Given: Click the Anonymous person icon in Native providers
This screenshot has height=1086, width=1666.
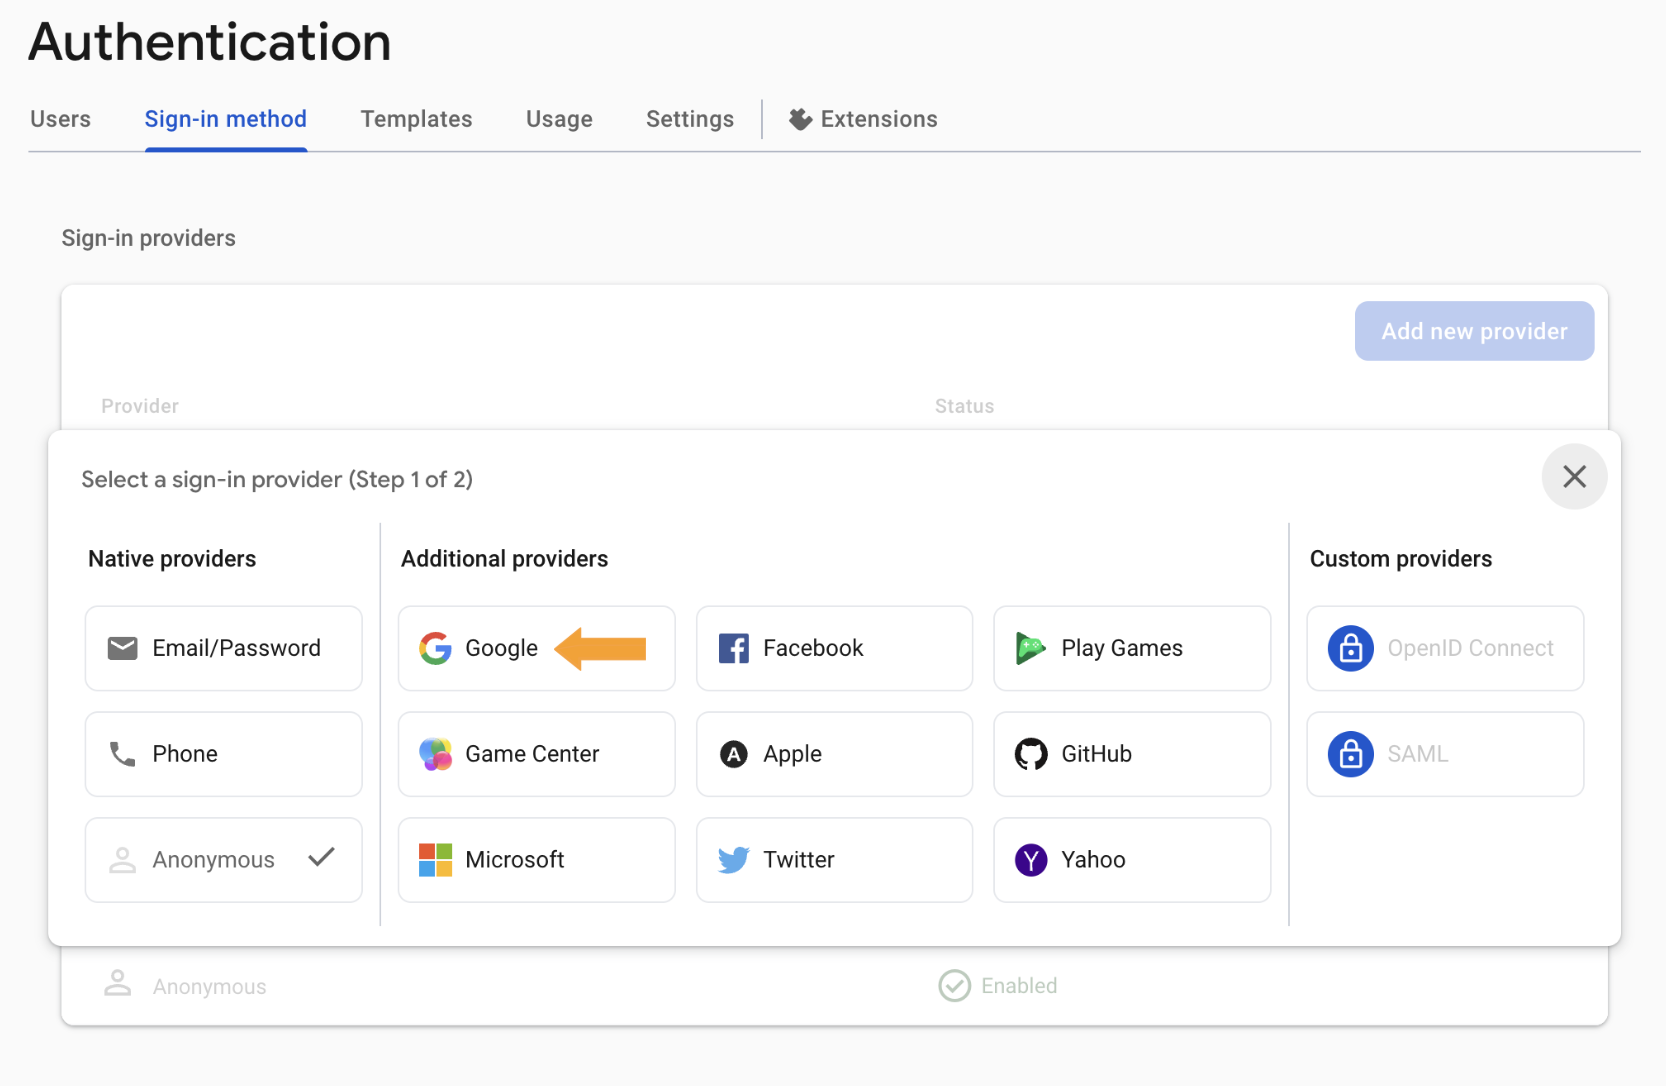Looking at the screenshot, I should pyautogui.click(x=122, y=860).
